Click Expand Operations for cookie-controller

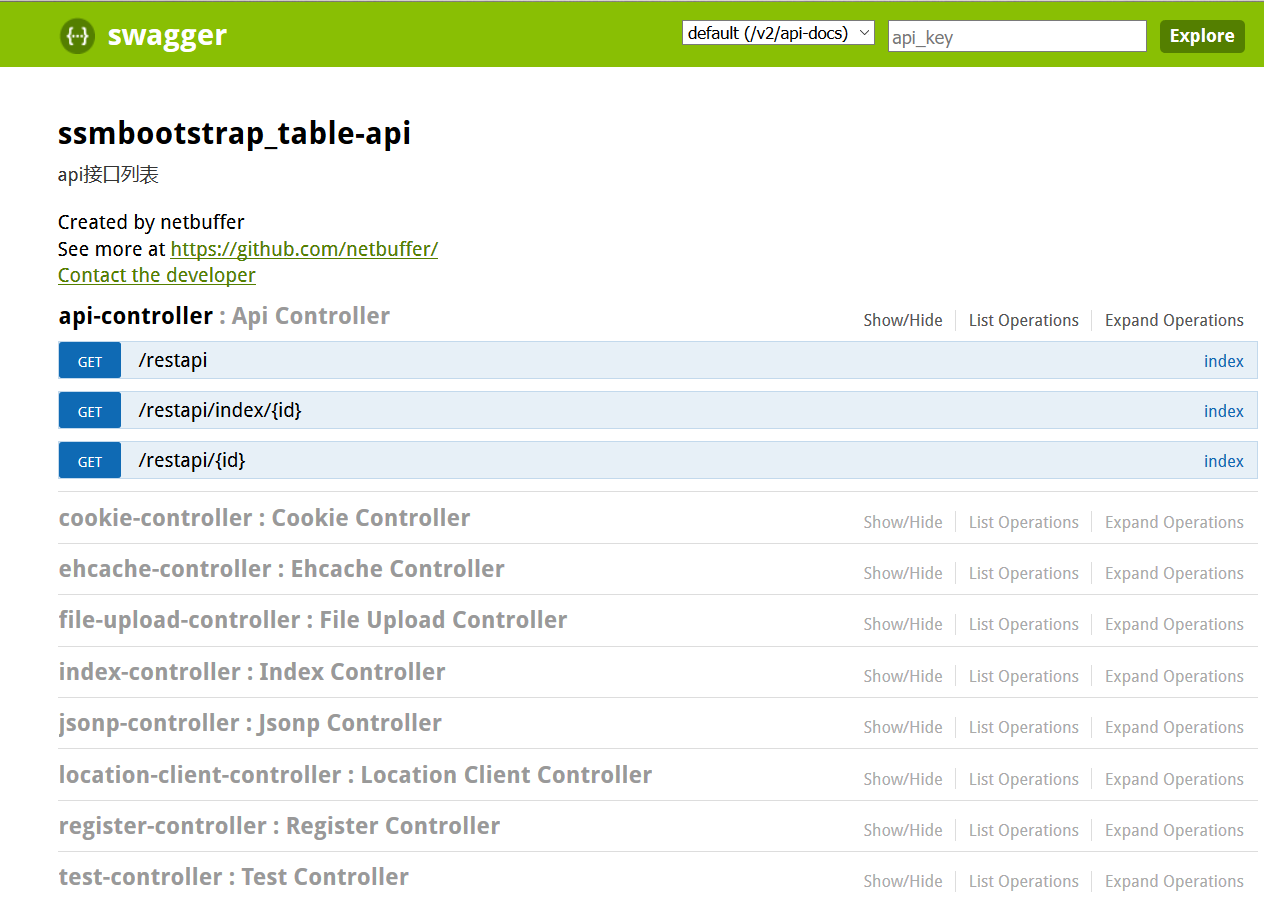(x=1174, y=523)
